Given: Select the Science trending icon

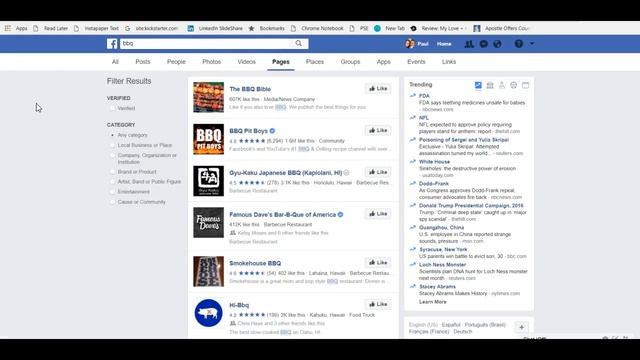Looking at the screenshot, I should [x=502, y=85].
